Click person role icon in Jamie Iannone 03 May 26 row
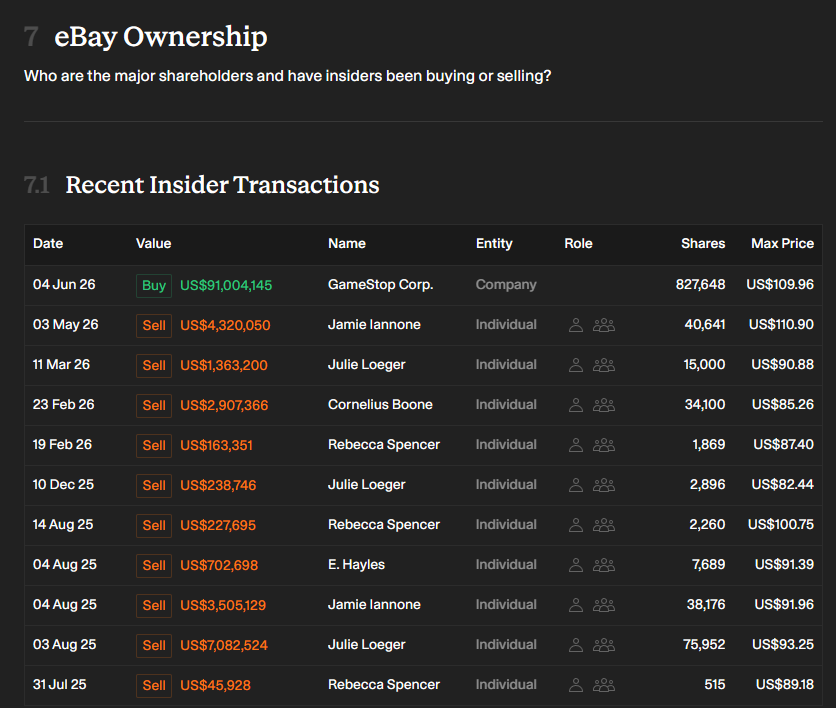The width and height of the screenshot is (836, 708). click(x=576, y=325)
